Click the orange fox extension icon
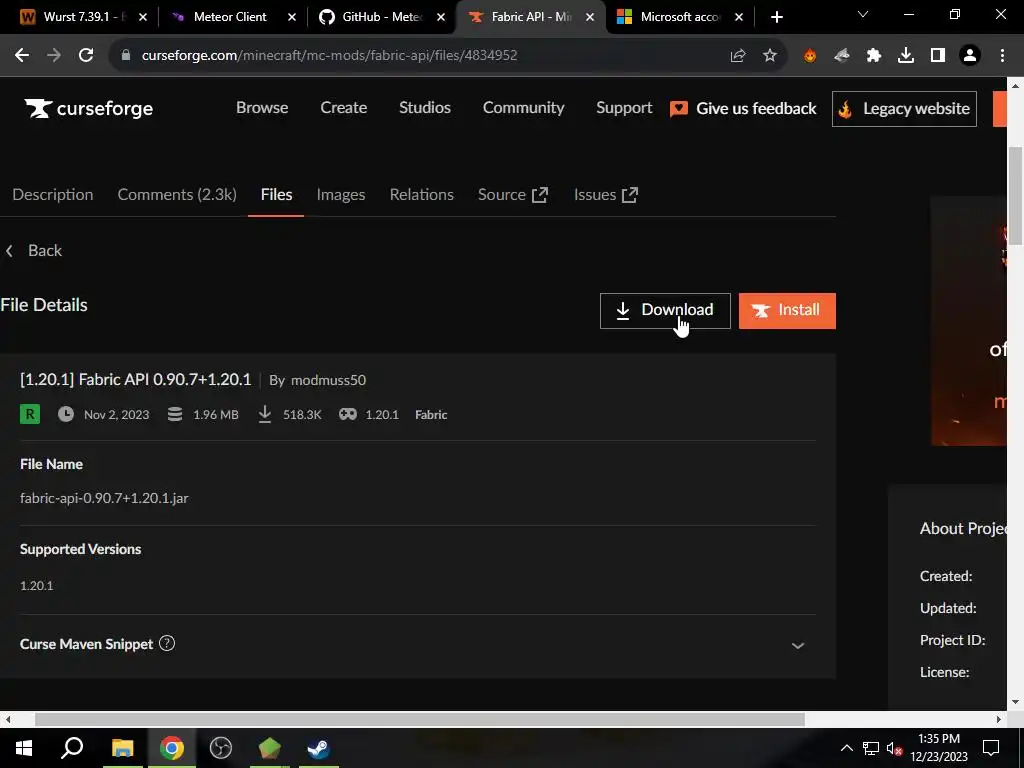This screenshot has width=1024, height=768. (x=810, y=56)
